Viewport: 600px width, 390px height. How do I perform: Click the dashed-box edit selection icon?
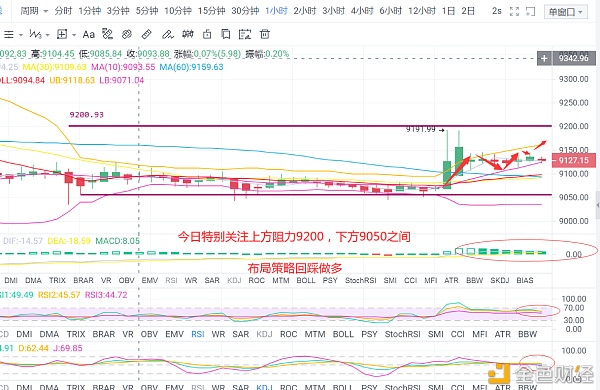click(245, 34)
